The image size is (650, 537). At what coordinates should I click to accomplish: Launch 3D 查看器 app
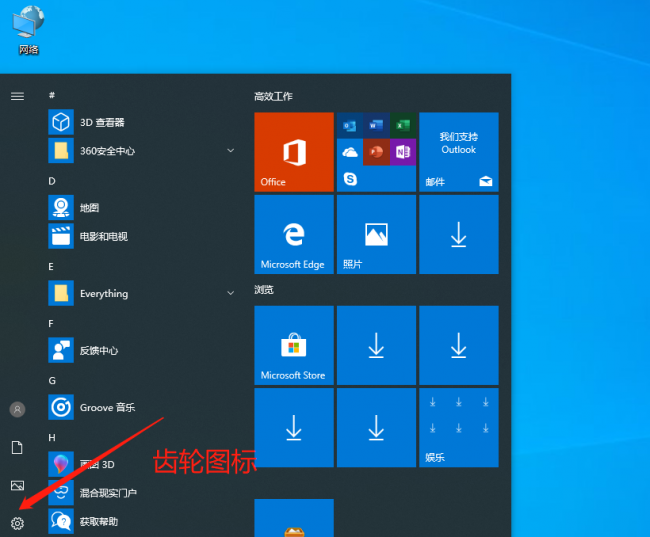tap(141, 122)
